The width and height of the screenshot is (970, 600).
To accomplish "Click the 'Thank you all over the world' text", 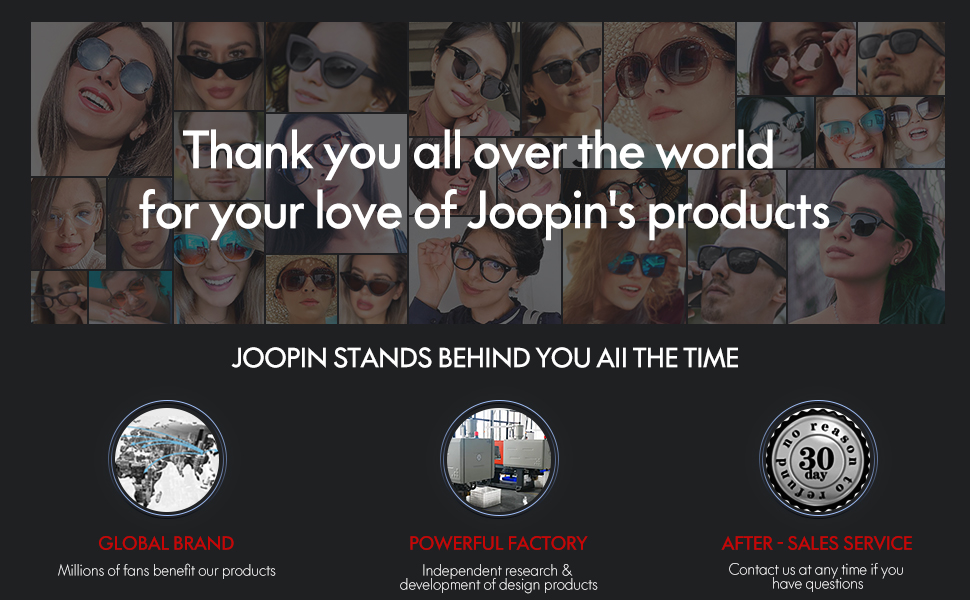I will pos(478,150).
